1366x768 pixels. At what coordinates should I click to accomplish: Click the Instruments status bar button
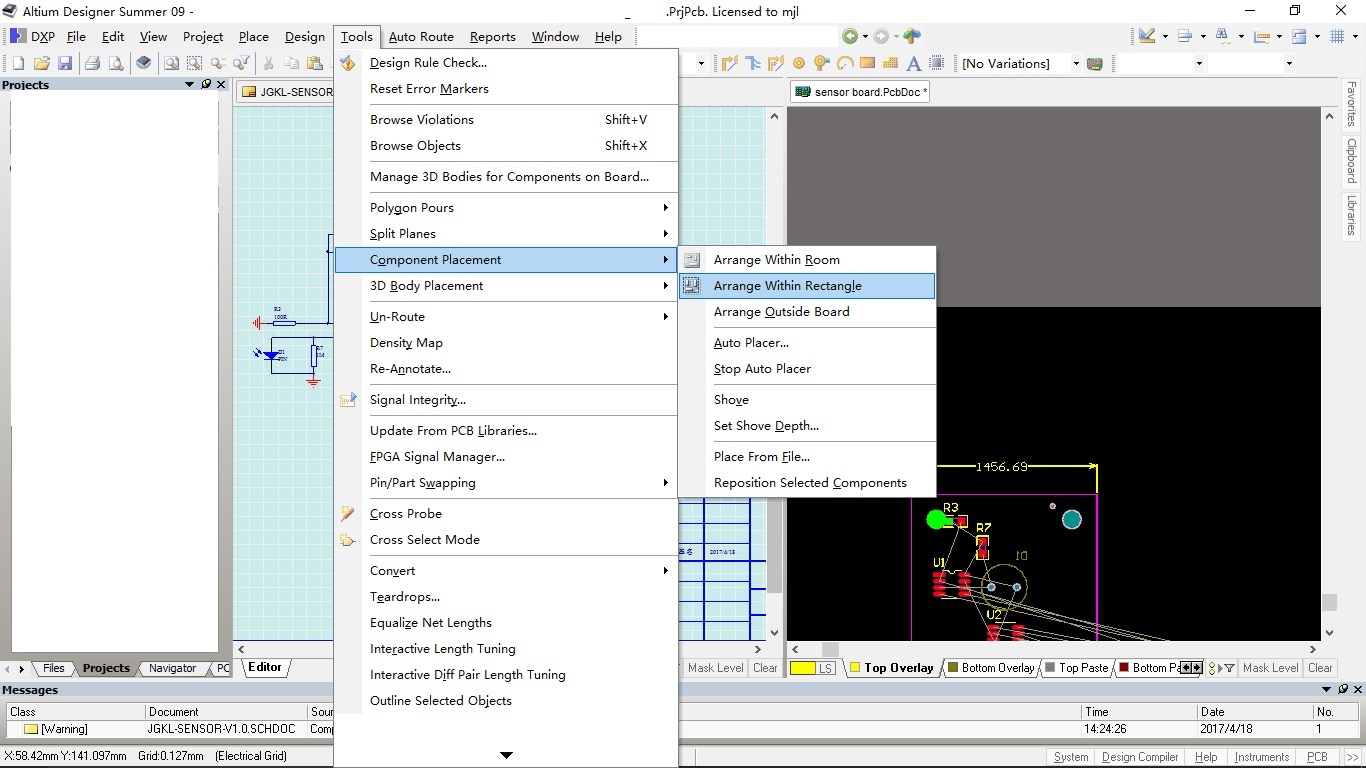point(1262,757)
